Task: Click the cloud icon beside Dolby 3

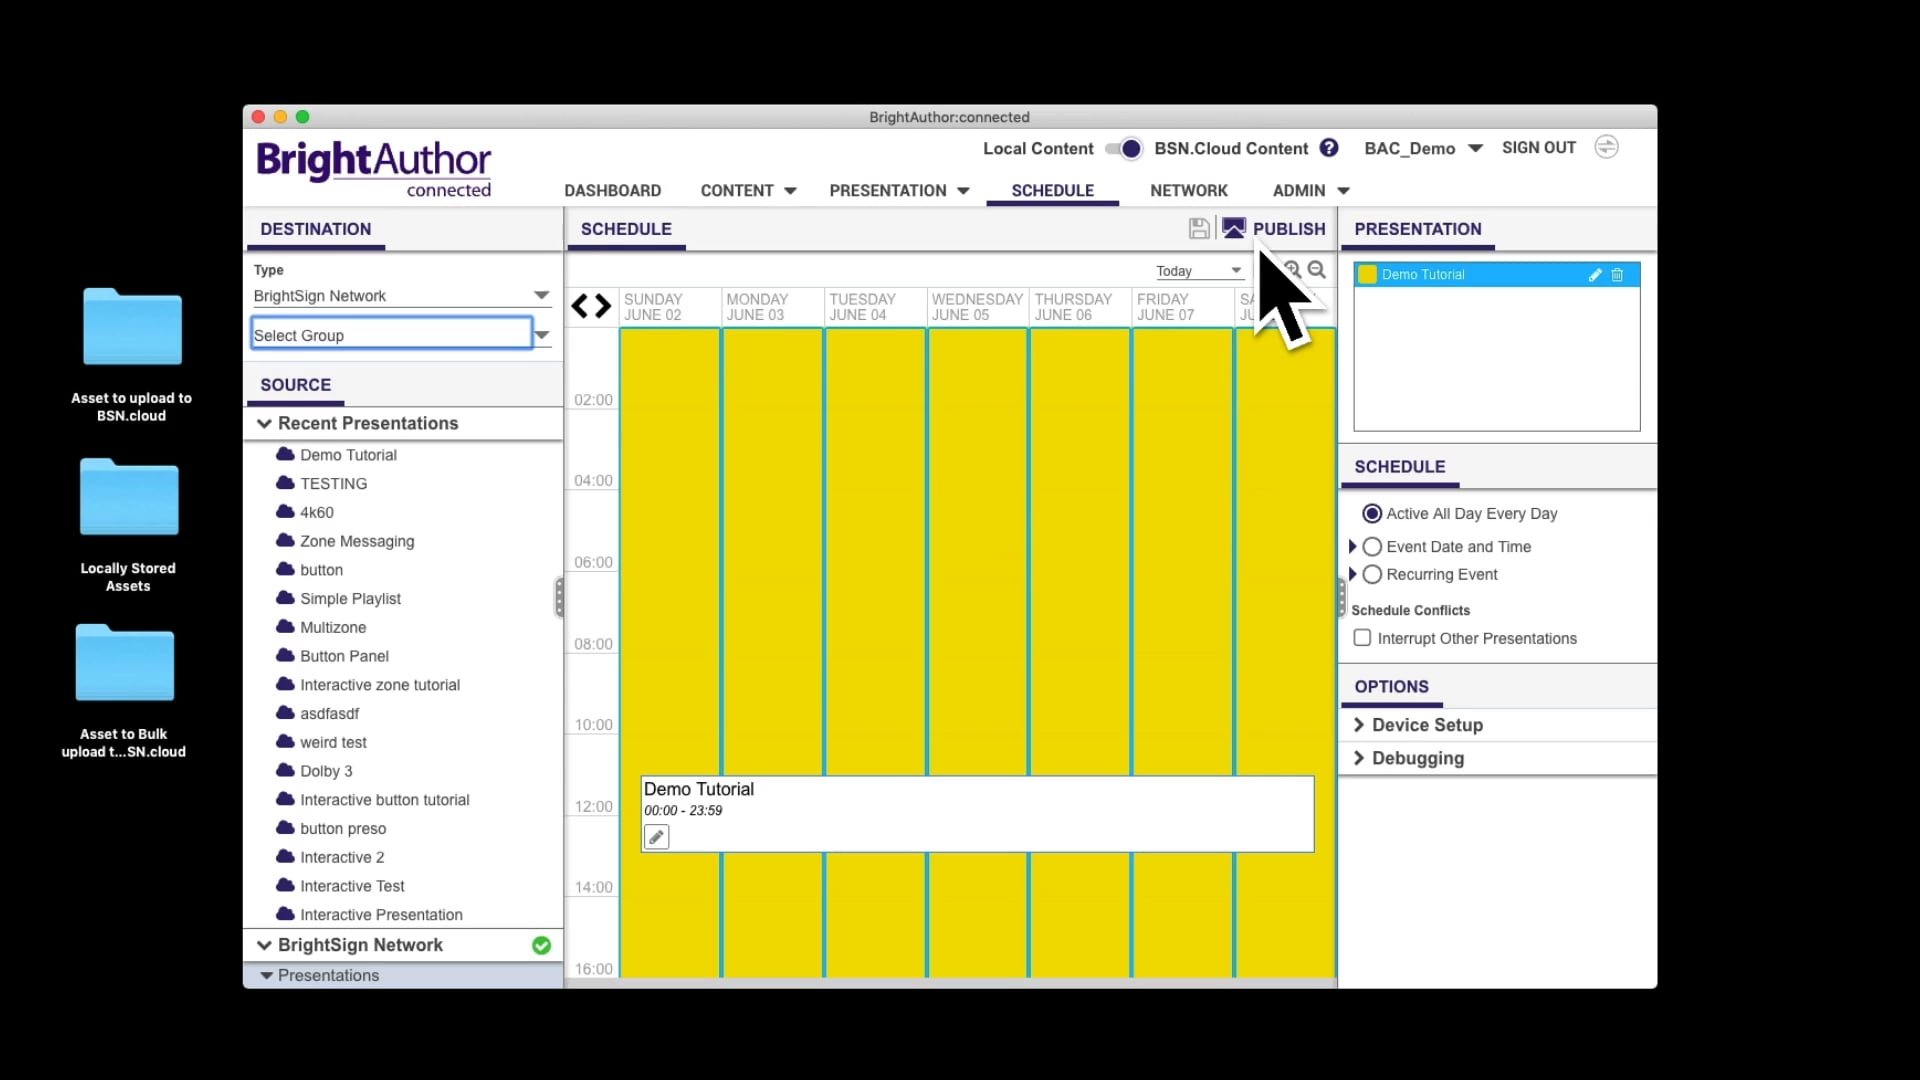Action: click(285, 771)
